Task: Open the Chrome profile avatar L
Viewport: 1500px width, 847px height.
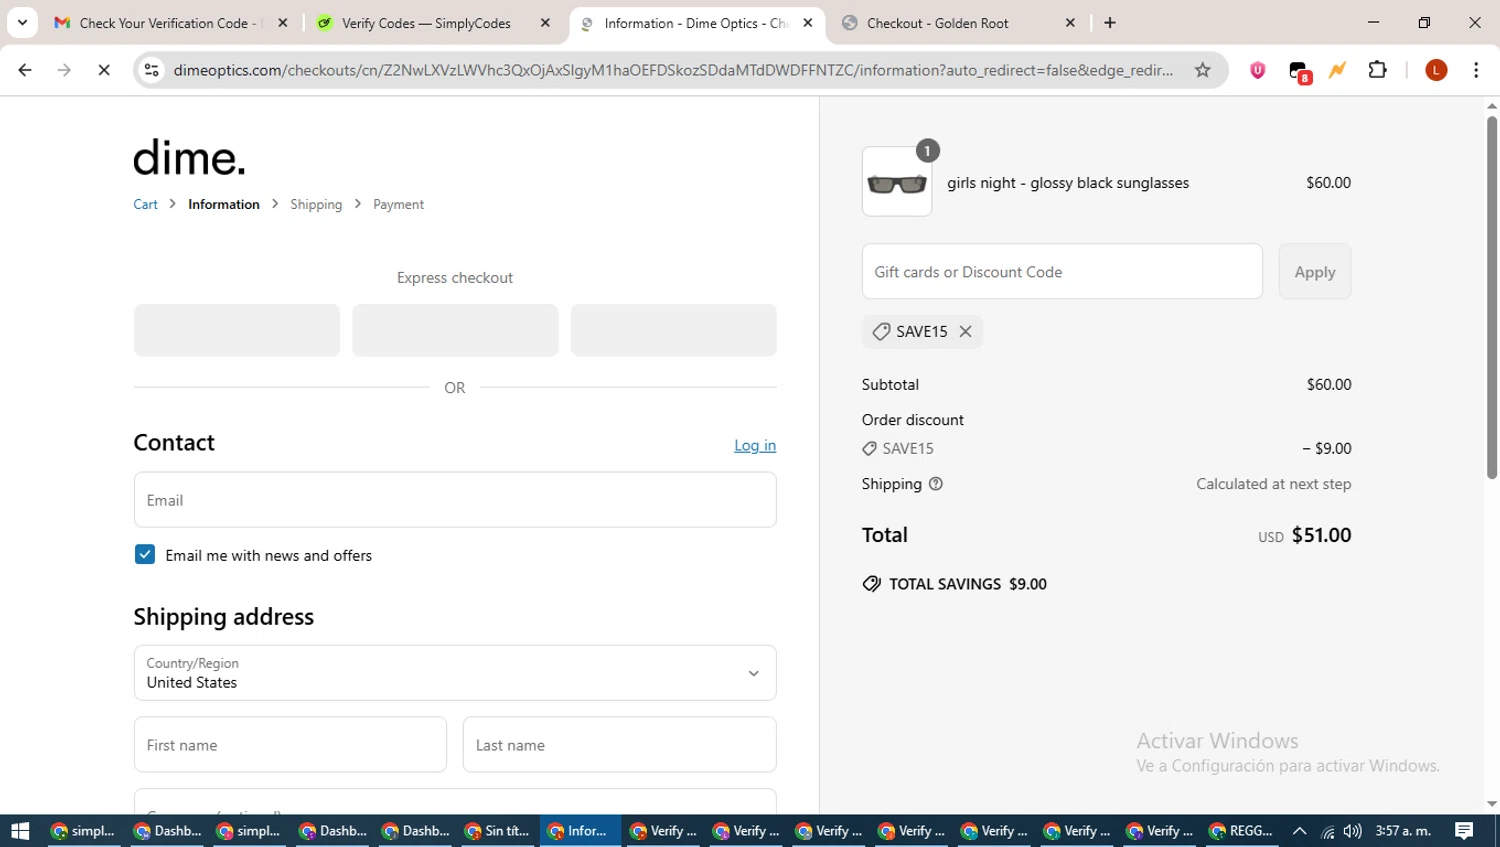Action: [1436, 70]
